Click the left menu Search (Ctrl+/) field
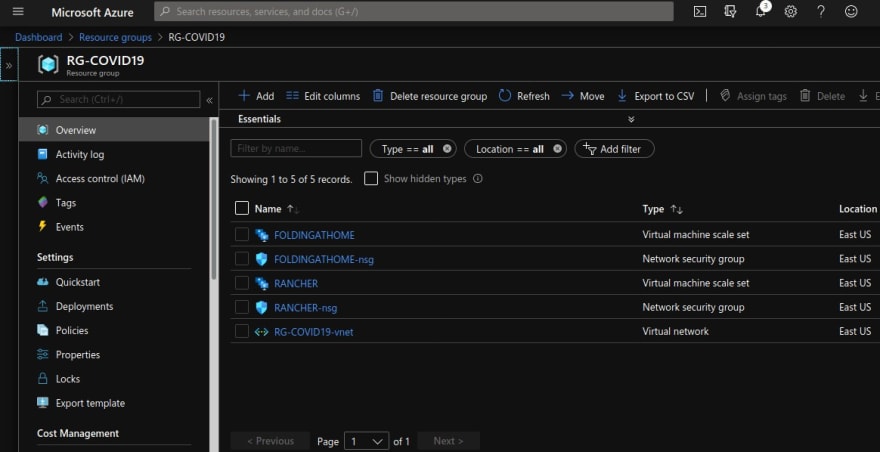This screenshot has width=880, height=452. click(118, 99)
